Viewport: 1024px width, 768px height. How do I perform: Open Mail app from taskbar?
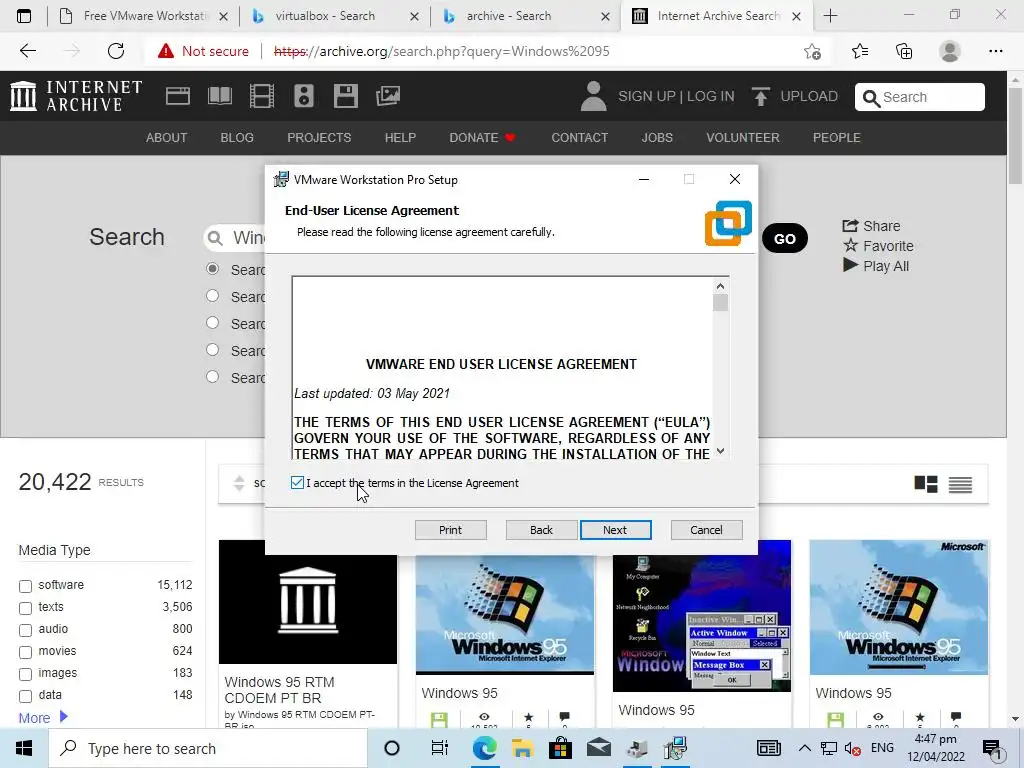pos(598,748)
